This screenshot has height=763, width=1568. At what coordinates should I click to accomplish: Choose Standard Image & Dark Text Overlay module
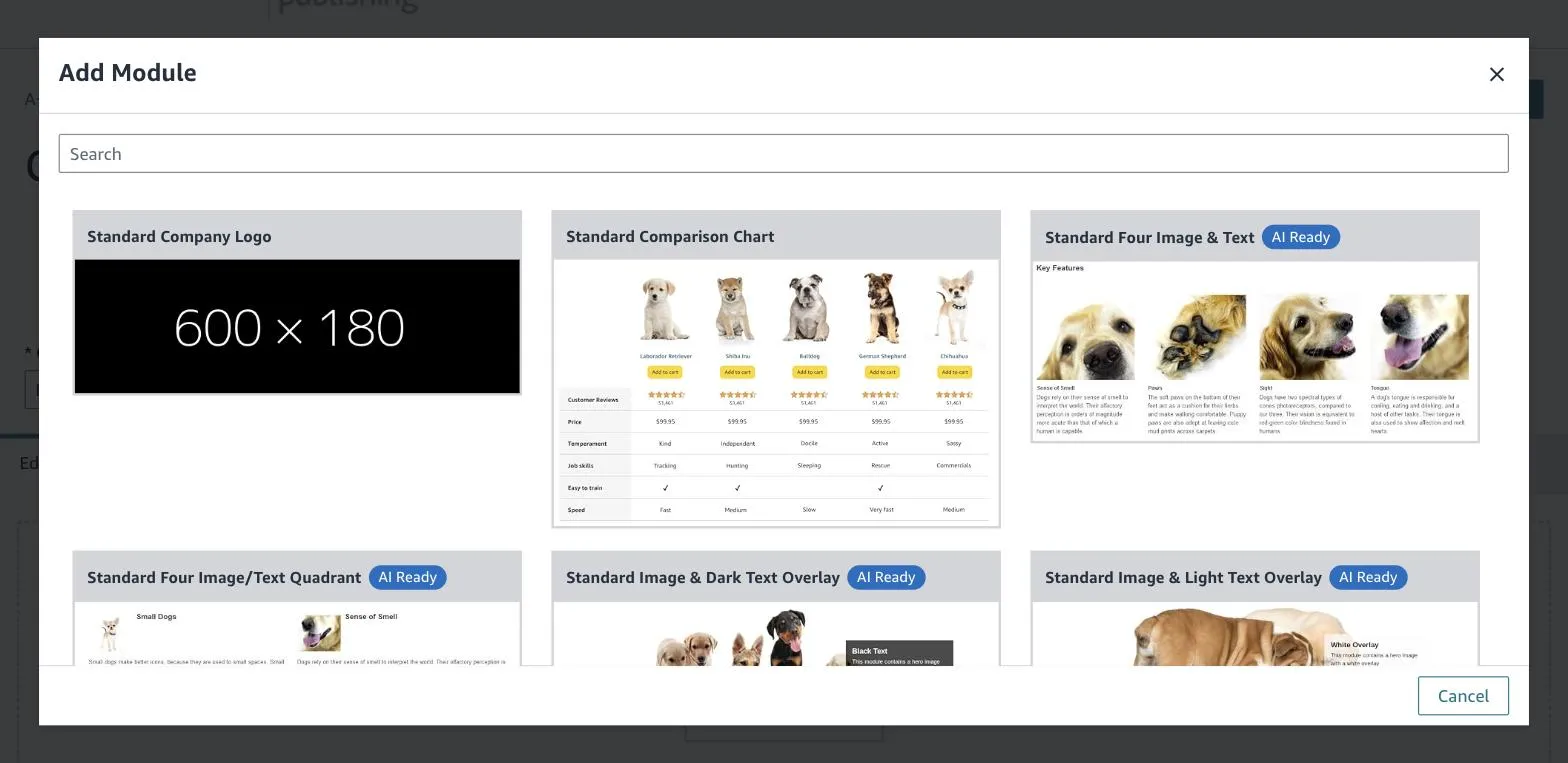tap(776, 608)
